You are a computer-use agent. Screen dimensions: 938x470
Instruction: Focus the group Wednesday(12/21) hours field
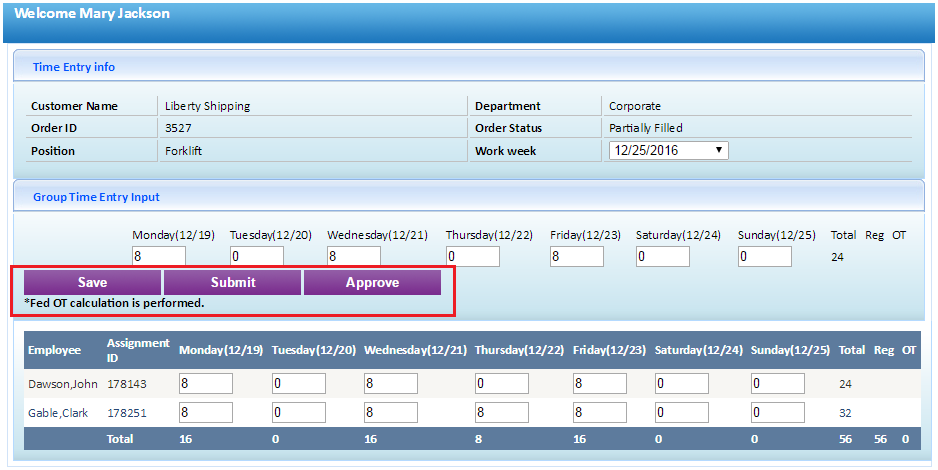tap(354, 257)
